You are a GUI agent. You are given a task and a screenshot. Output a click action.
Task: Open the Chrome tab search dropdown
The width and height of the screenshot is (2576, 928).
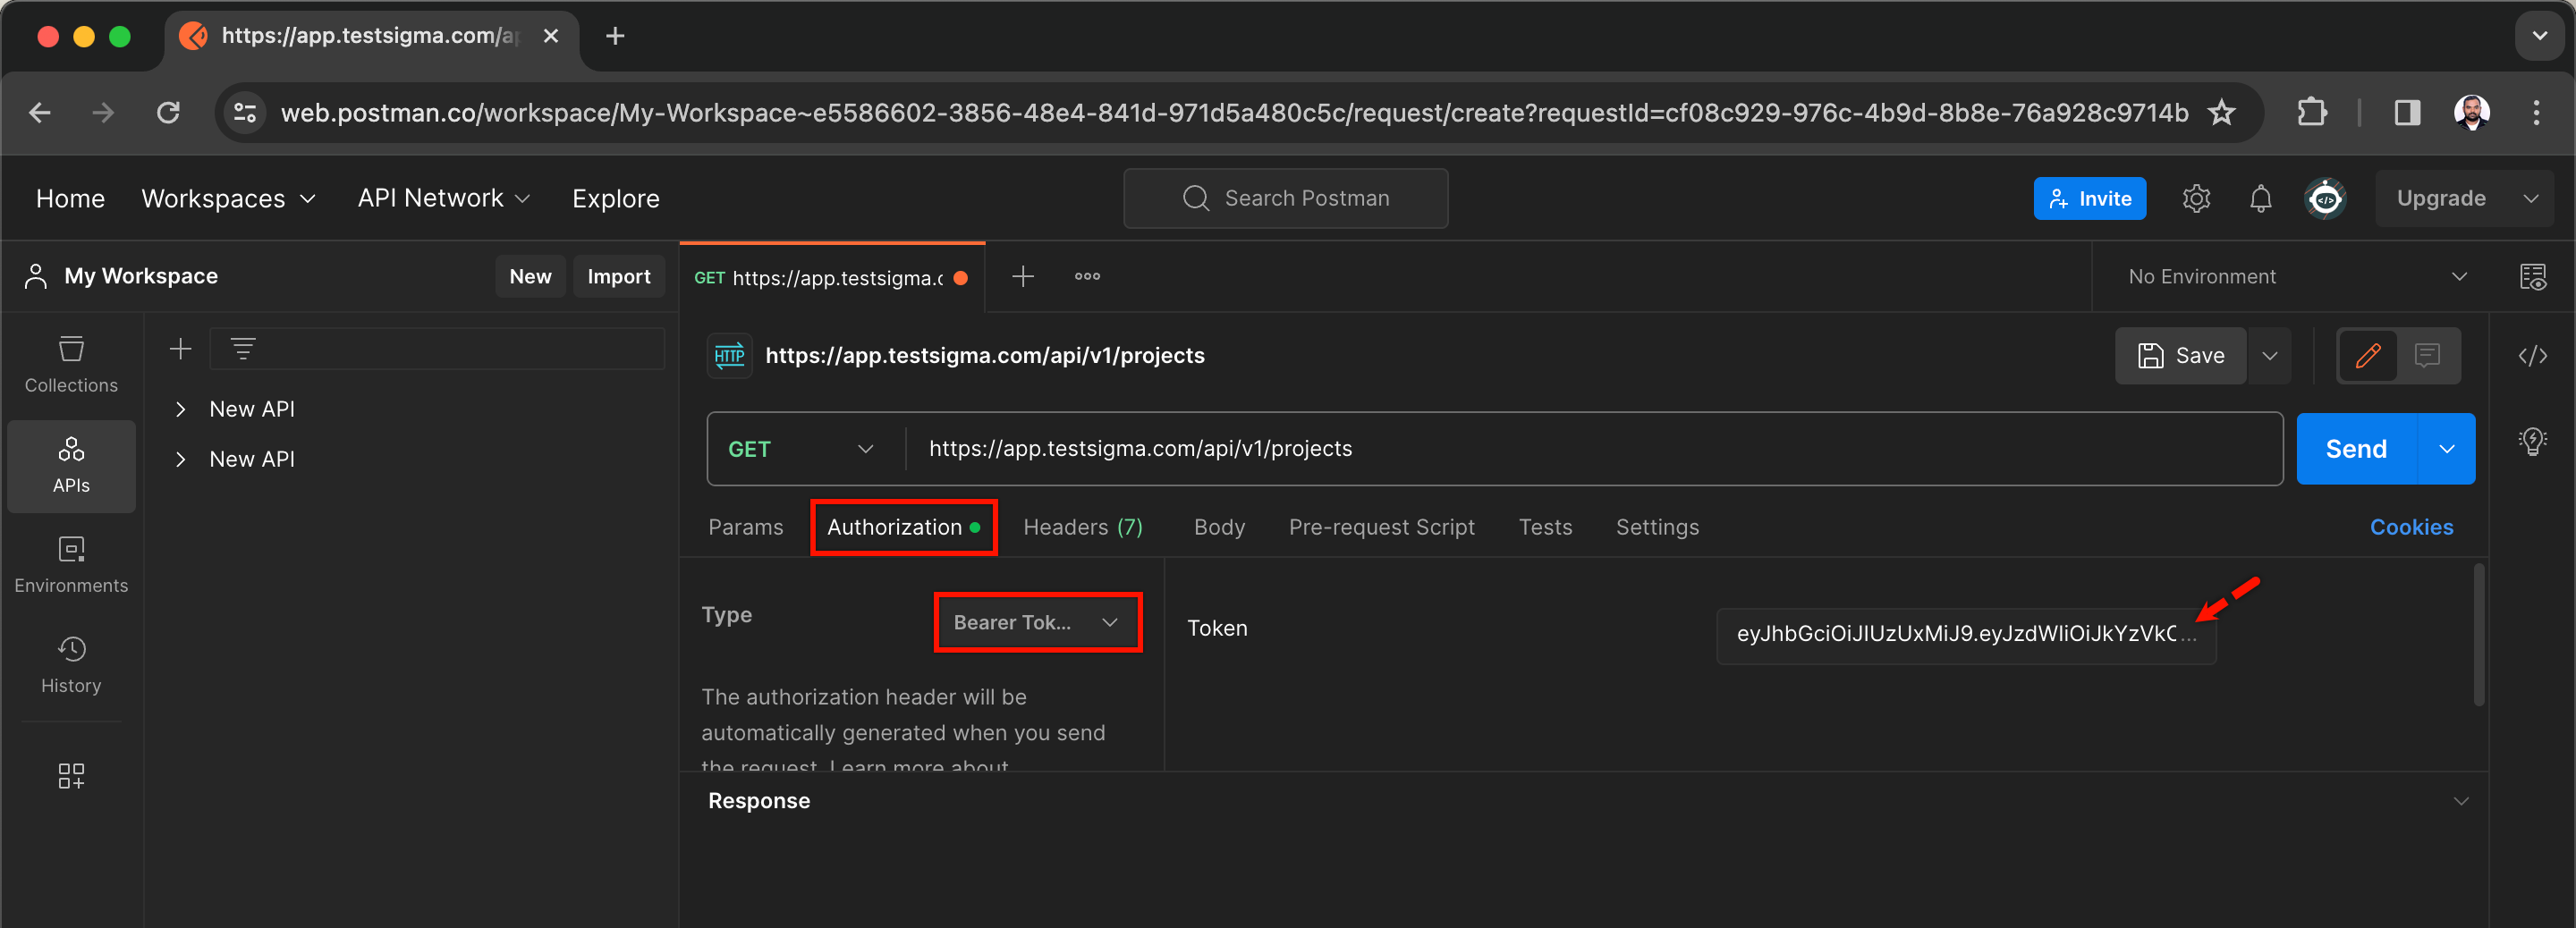(2539, 36)
